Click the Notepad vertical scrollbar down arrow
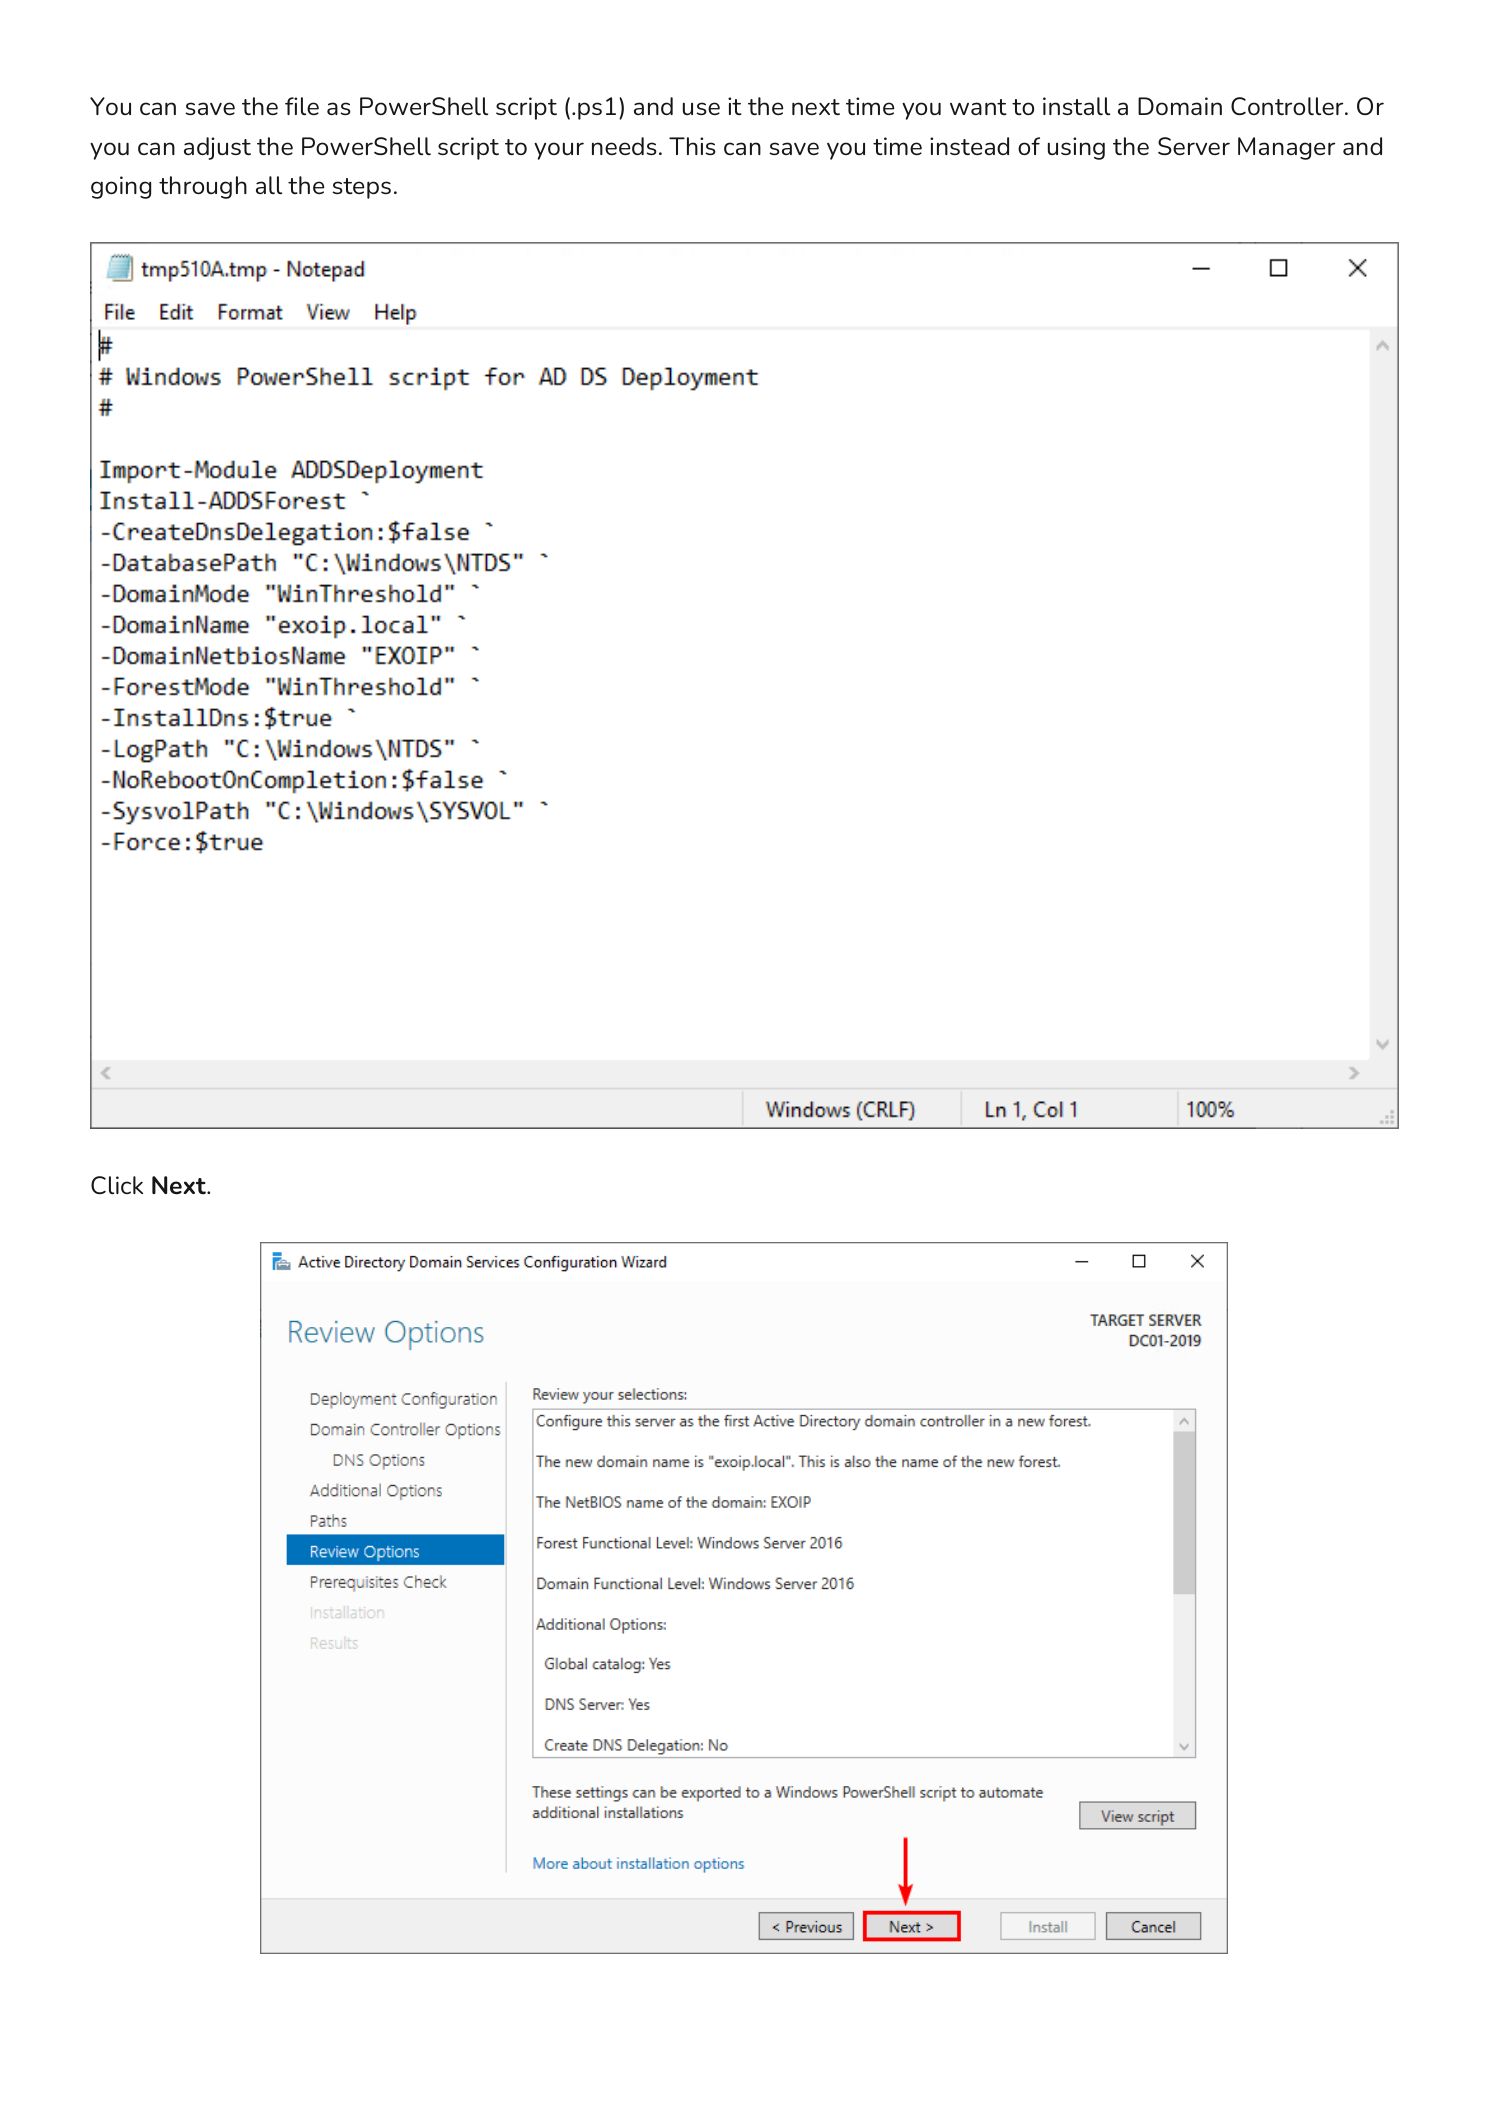Image resolution: width=1489 pixels, height=2105 pixels. tap(1382, 1044)
